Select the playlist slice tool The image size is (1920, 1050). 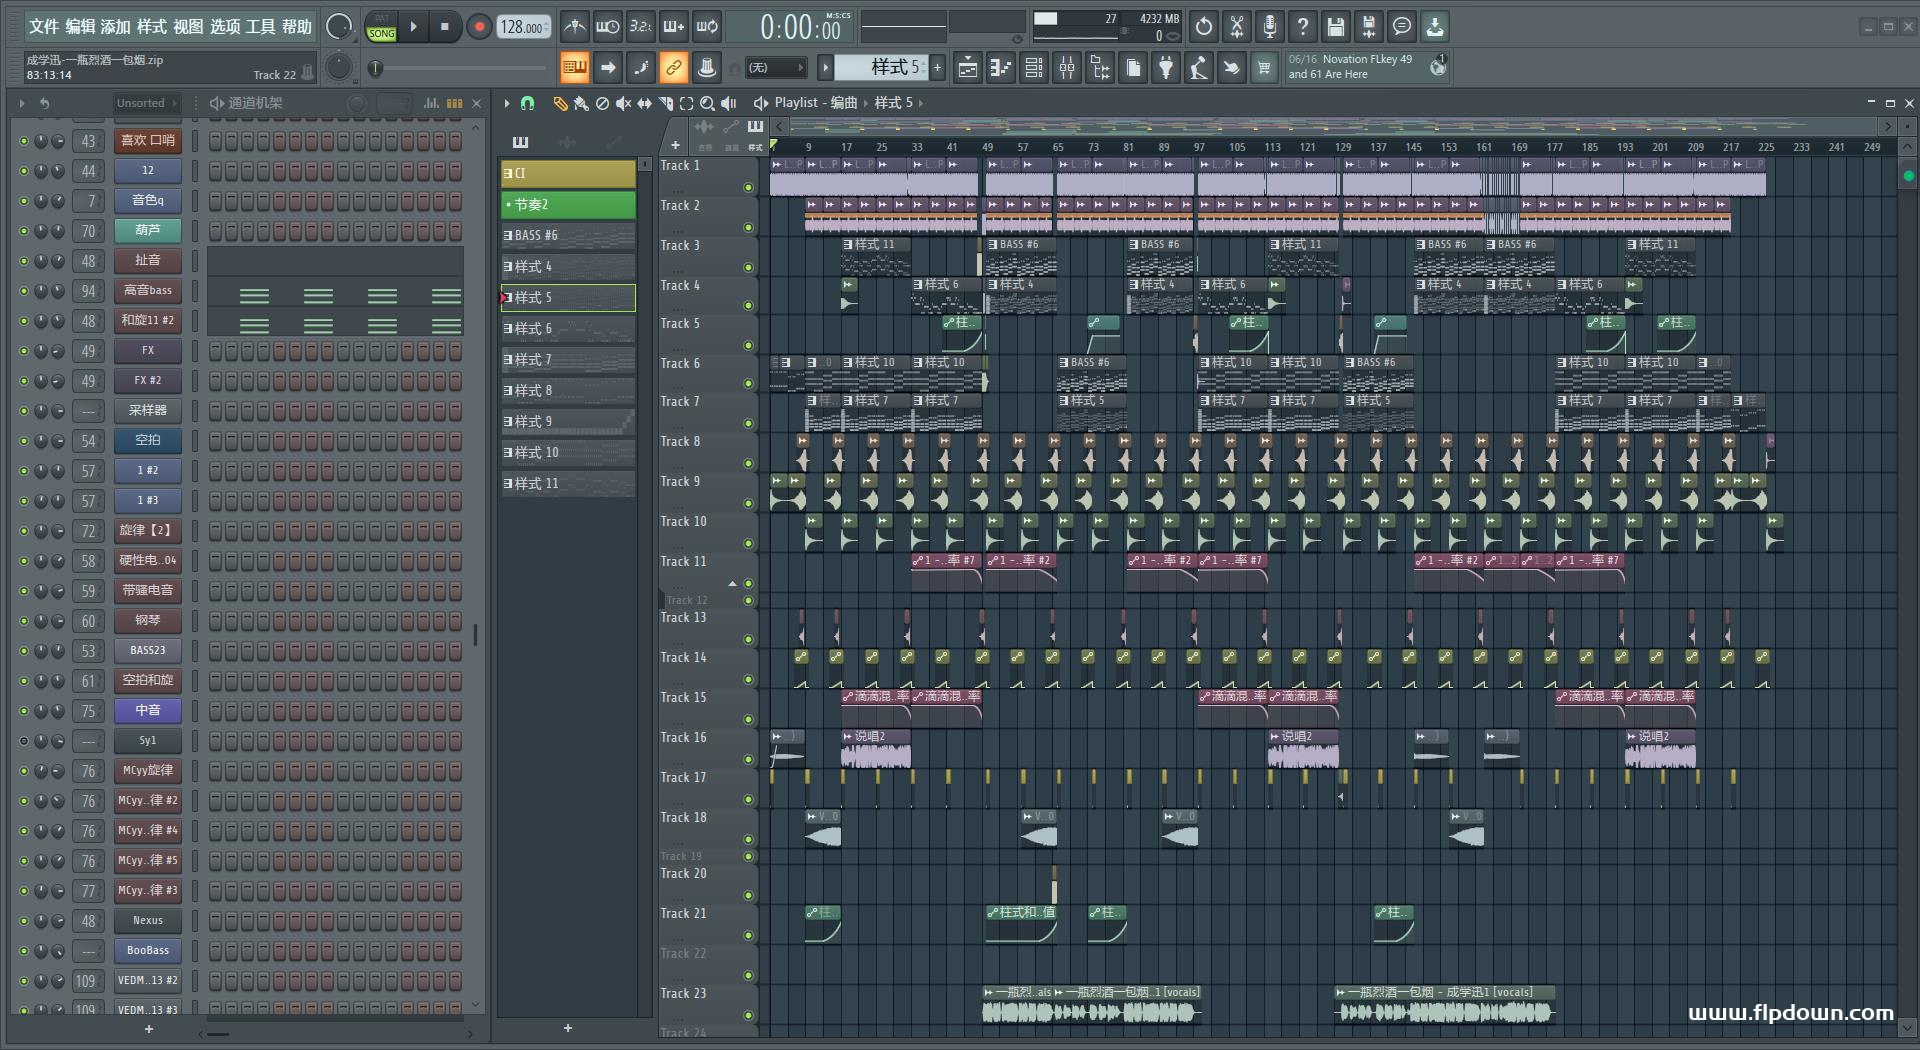point(665,103)
